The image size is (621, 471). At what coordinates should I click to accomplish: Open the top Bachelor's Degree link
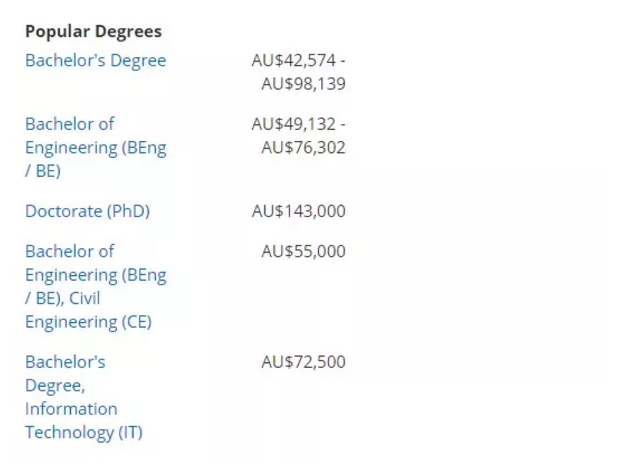tap(95, 60)
